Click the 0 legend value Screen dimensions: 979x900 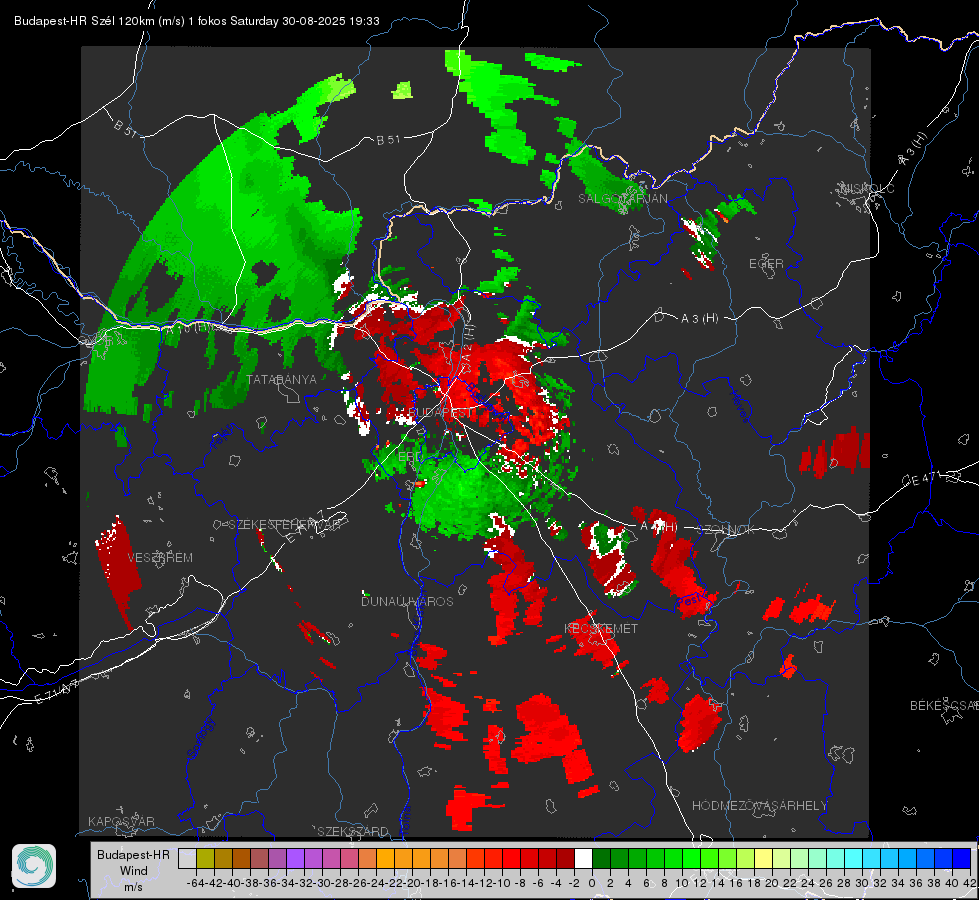point(592,883)
